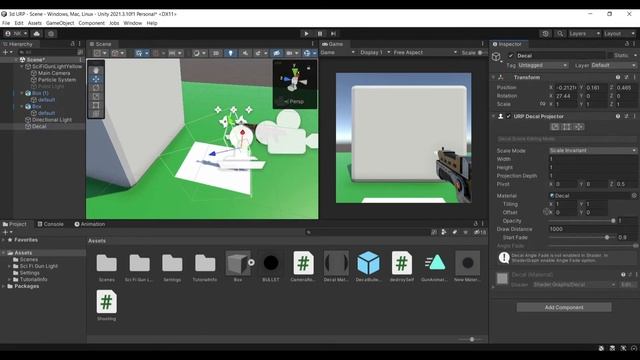Image resolution: width=640 pixels, height=360 pixels.
Task: Click the Position X input field
Action: [566, 87]
